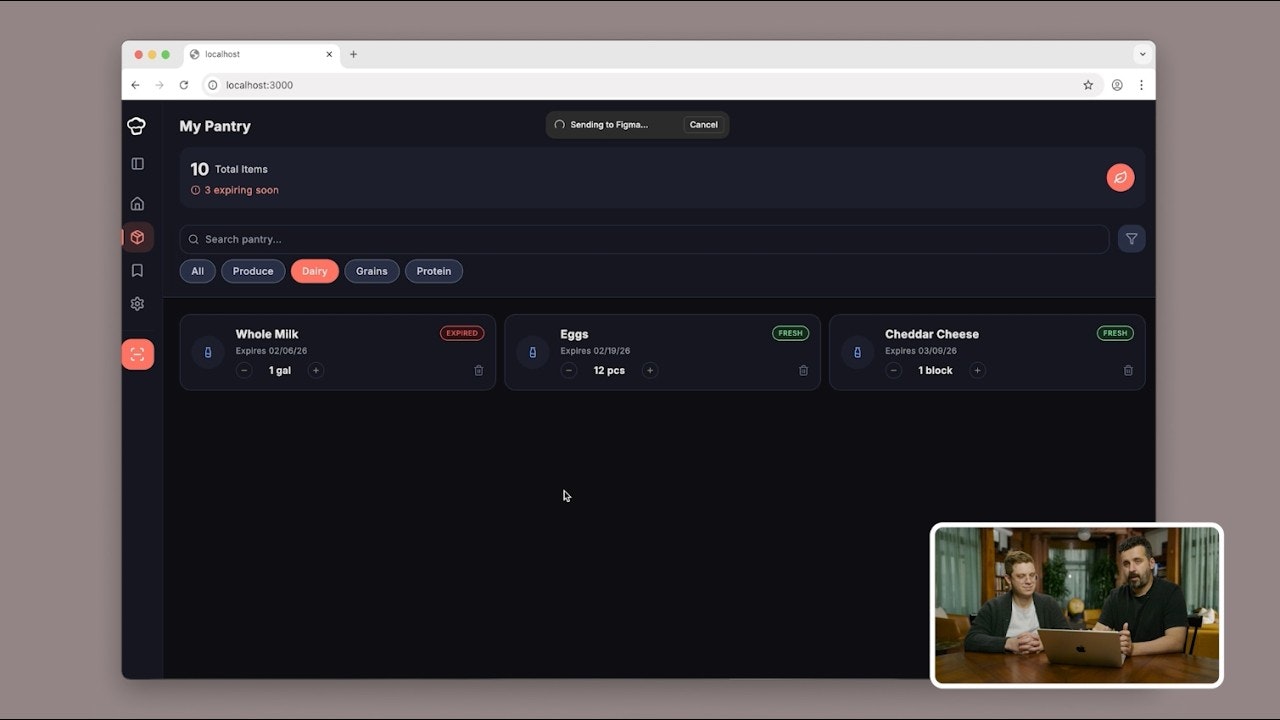Screen dimensions: 1280x720
Task: Click the chef hat app logo
Action: click(x=137, y=126)
